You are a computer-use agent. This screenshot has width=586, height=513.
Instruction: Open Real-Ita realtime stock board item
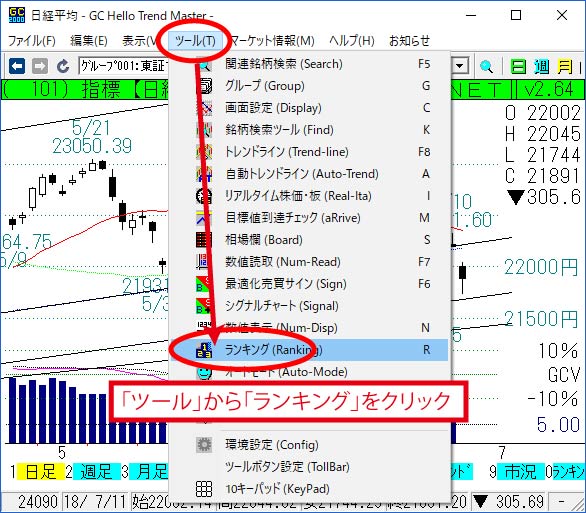tap(309, 196)
